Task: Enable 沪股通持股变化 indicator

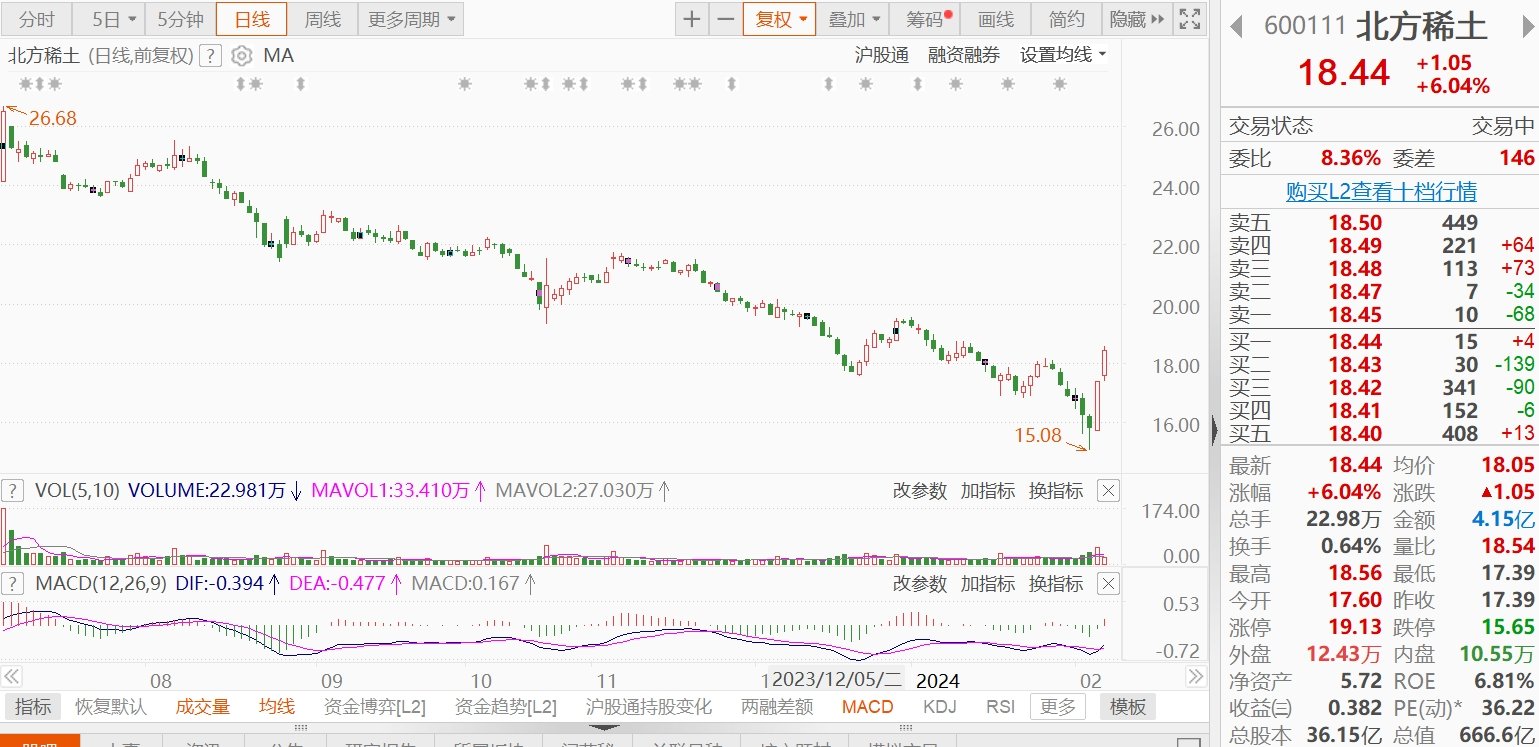Action: pyautogui.click(x=649, y=707)
